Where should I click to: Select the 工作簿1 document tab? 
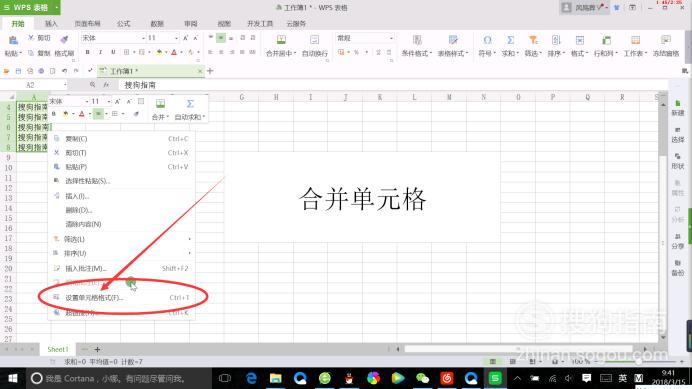tap(150, 71)
